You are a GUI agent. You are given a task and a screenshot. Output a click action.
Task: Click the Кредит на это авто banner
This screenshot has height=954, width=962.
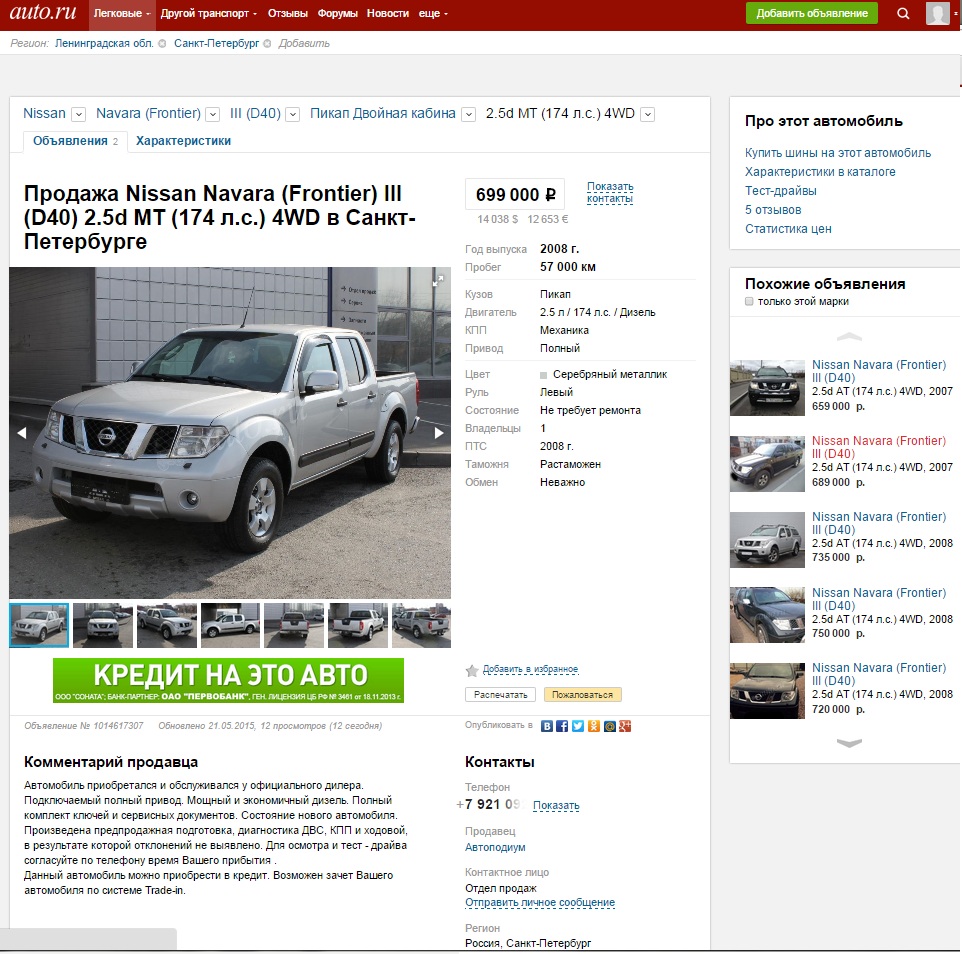point(228,680)
